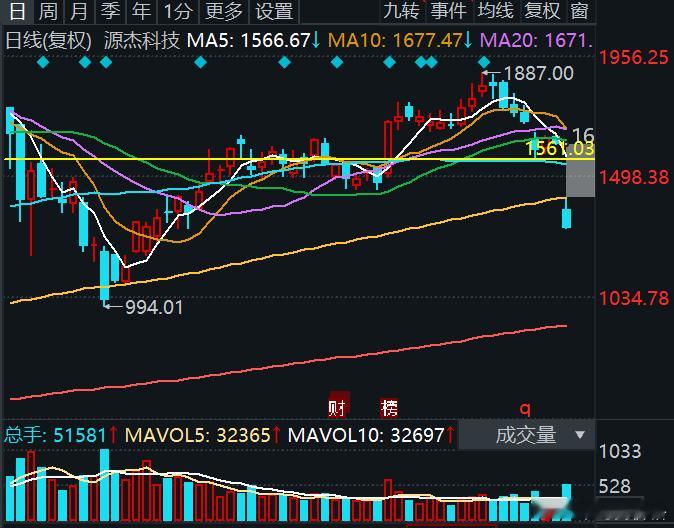This screenshot has height=528, width=674.
Task: Switch to the 季 quarterly chart tab
Action: coord(110,11)
